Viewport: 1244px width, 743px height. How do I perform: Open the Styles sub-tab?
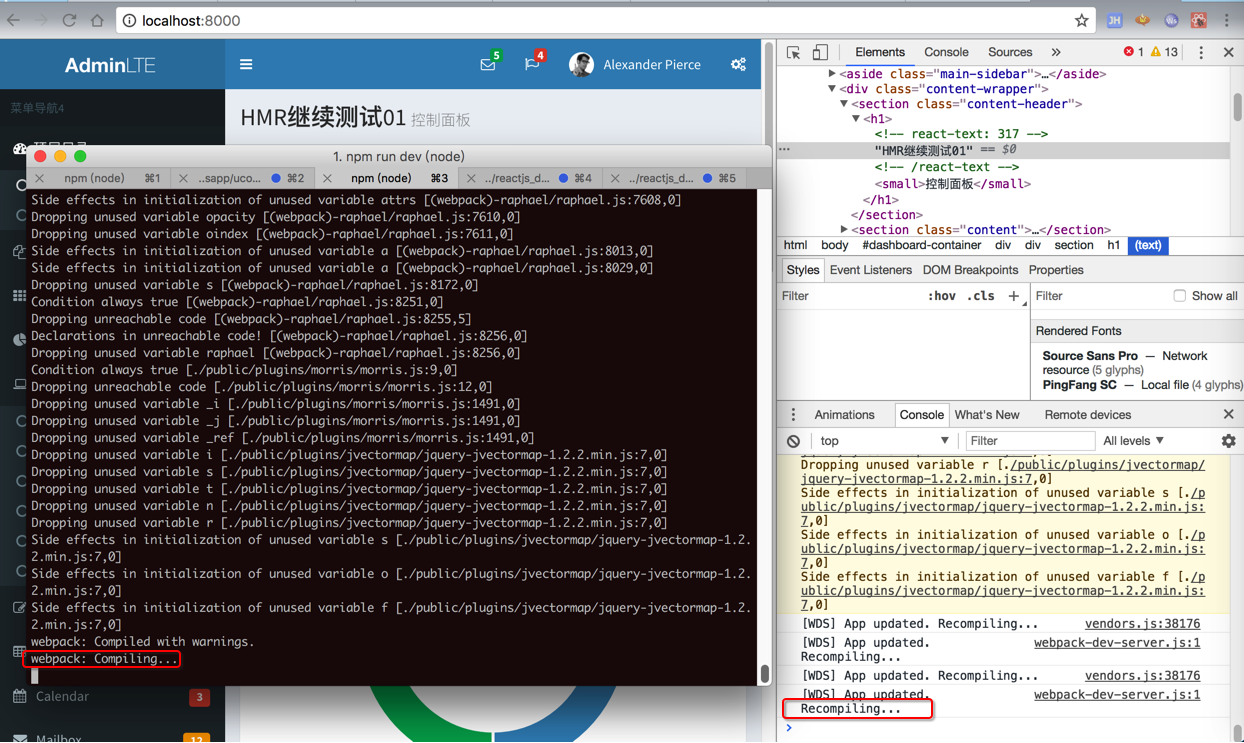(802, 270)
